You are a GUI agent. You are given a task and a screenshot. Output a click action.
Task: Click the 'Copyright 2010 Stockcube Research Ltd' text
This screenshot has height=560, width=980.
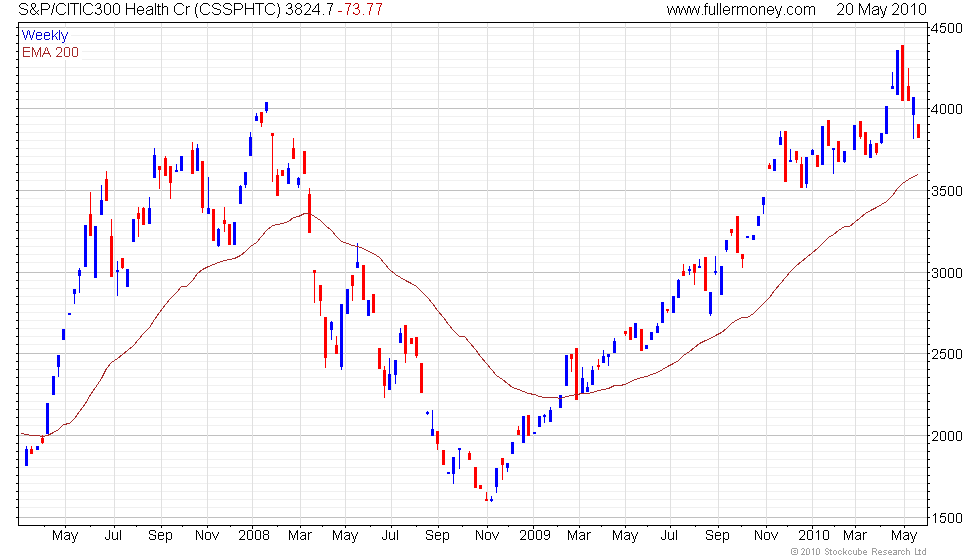click(x=858, y=552)
